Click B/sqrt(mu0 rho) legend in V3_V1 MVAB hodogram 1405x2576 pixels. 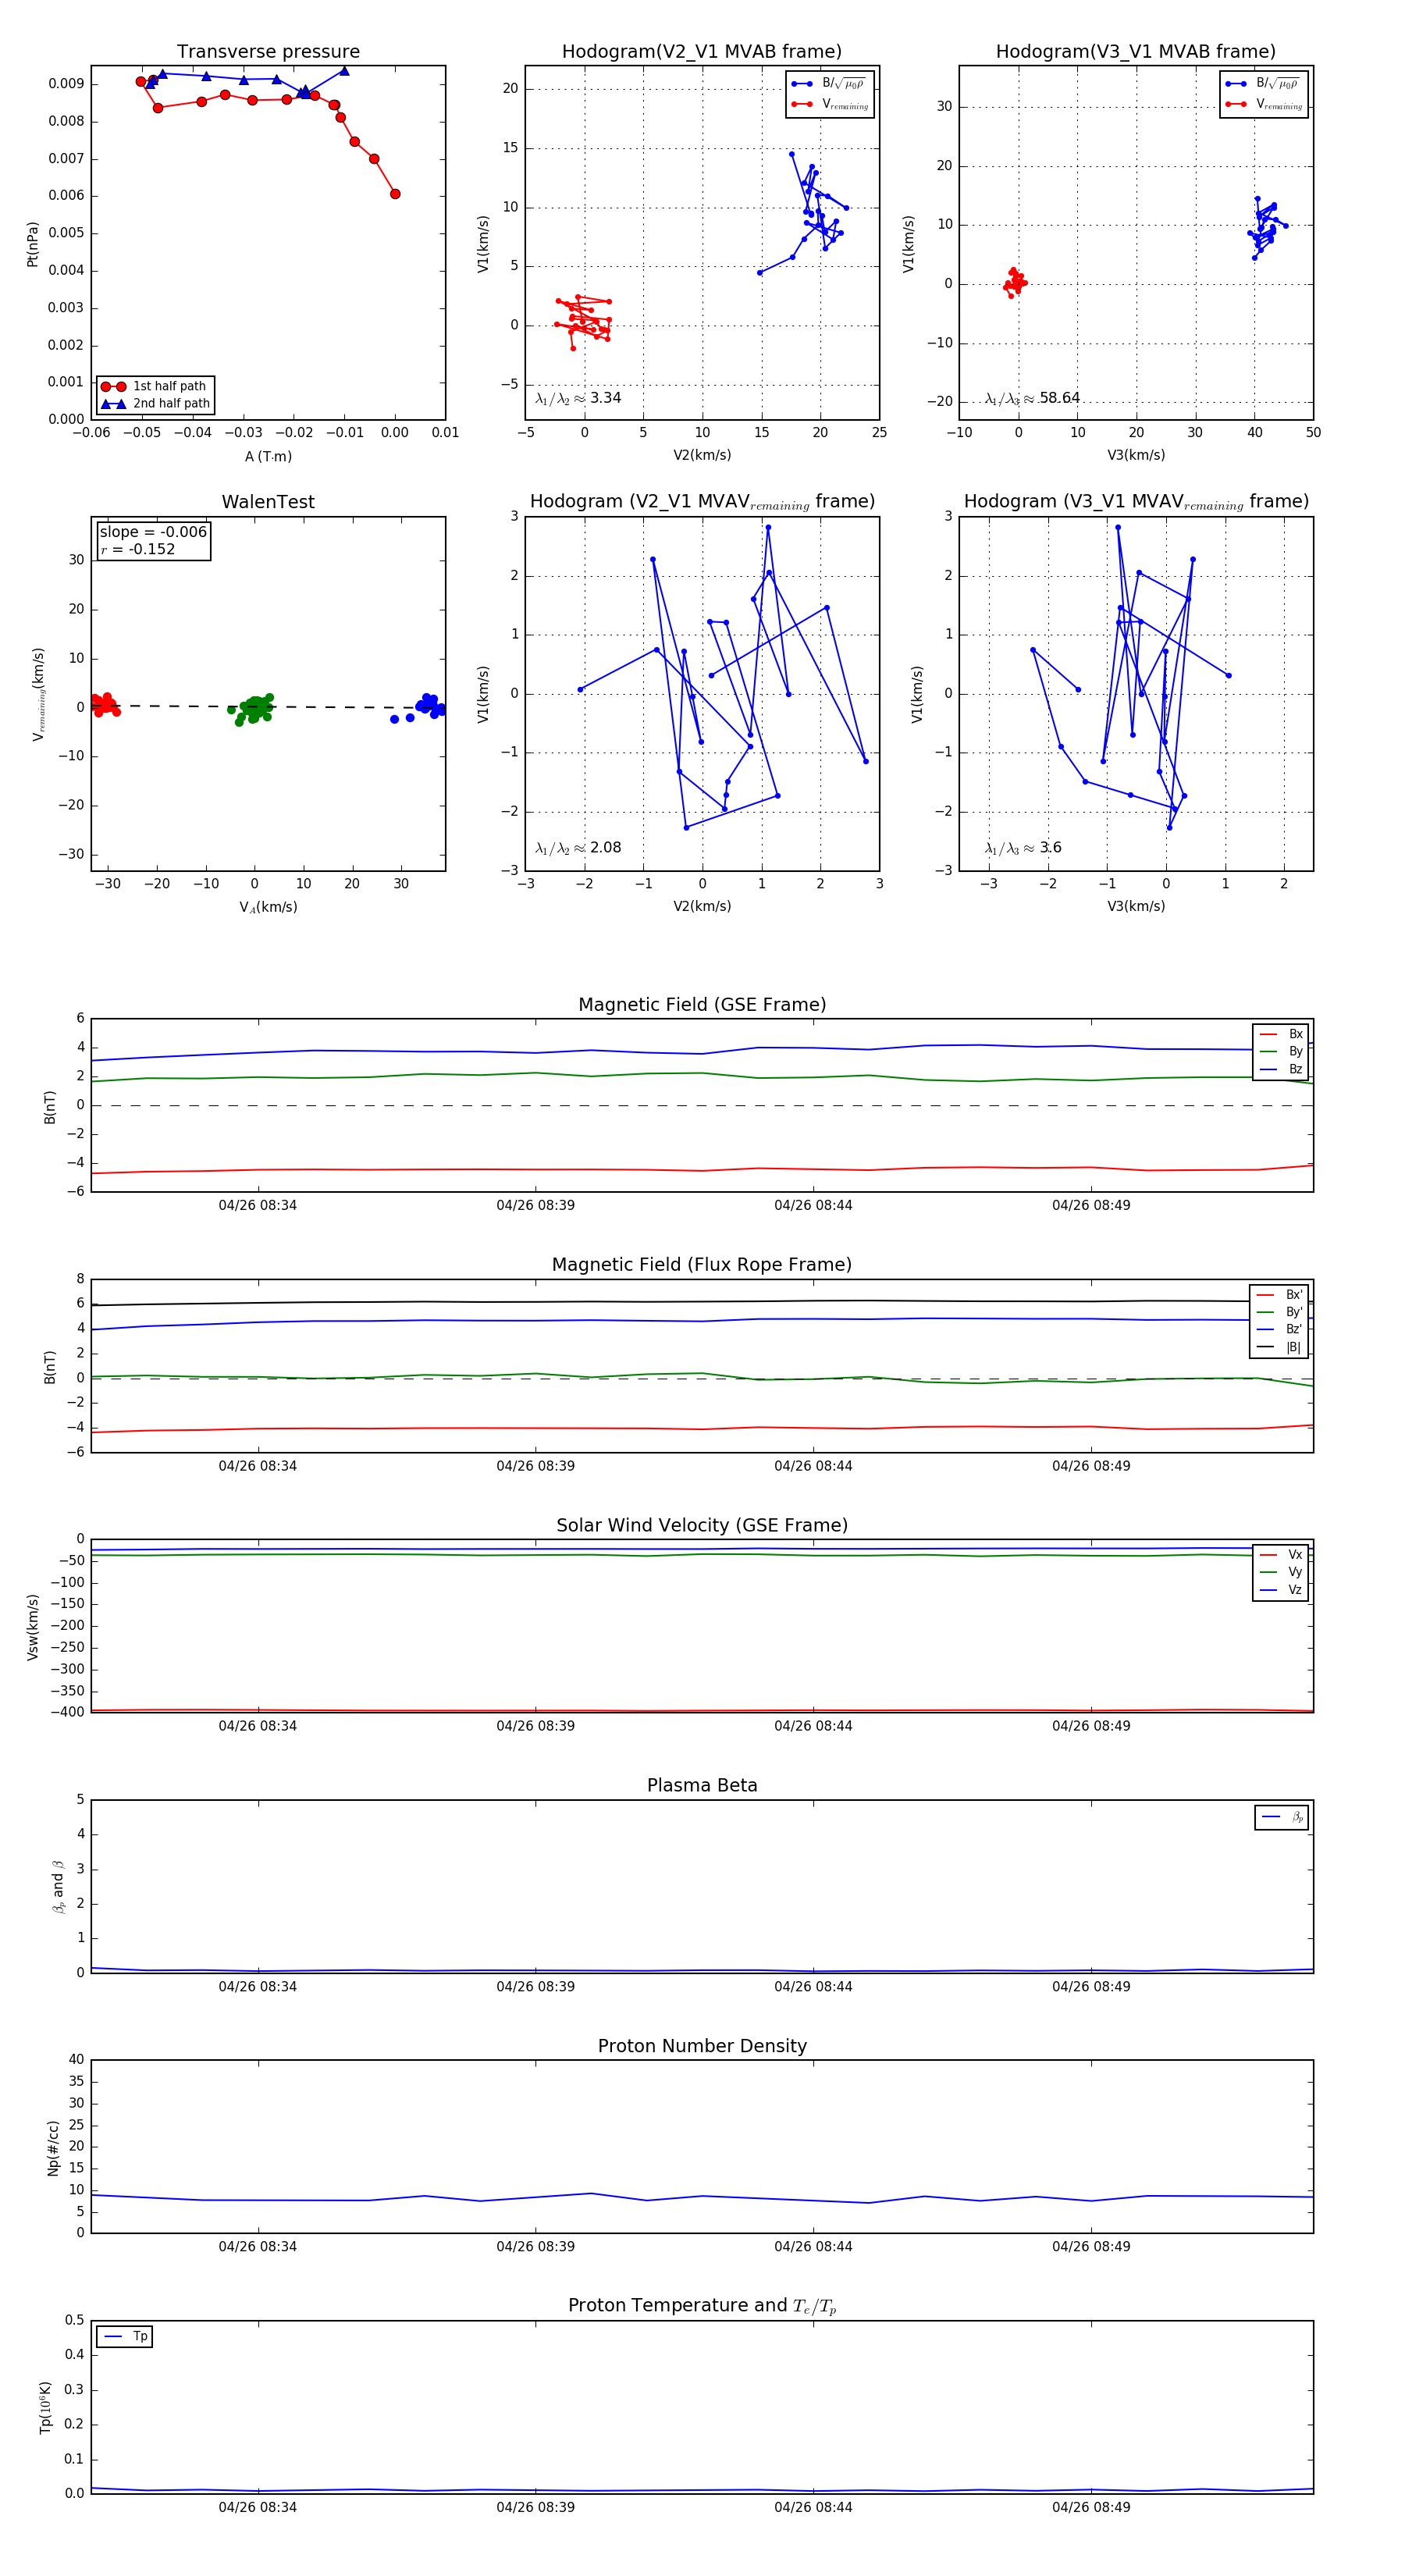(x=1264, y=84)
